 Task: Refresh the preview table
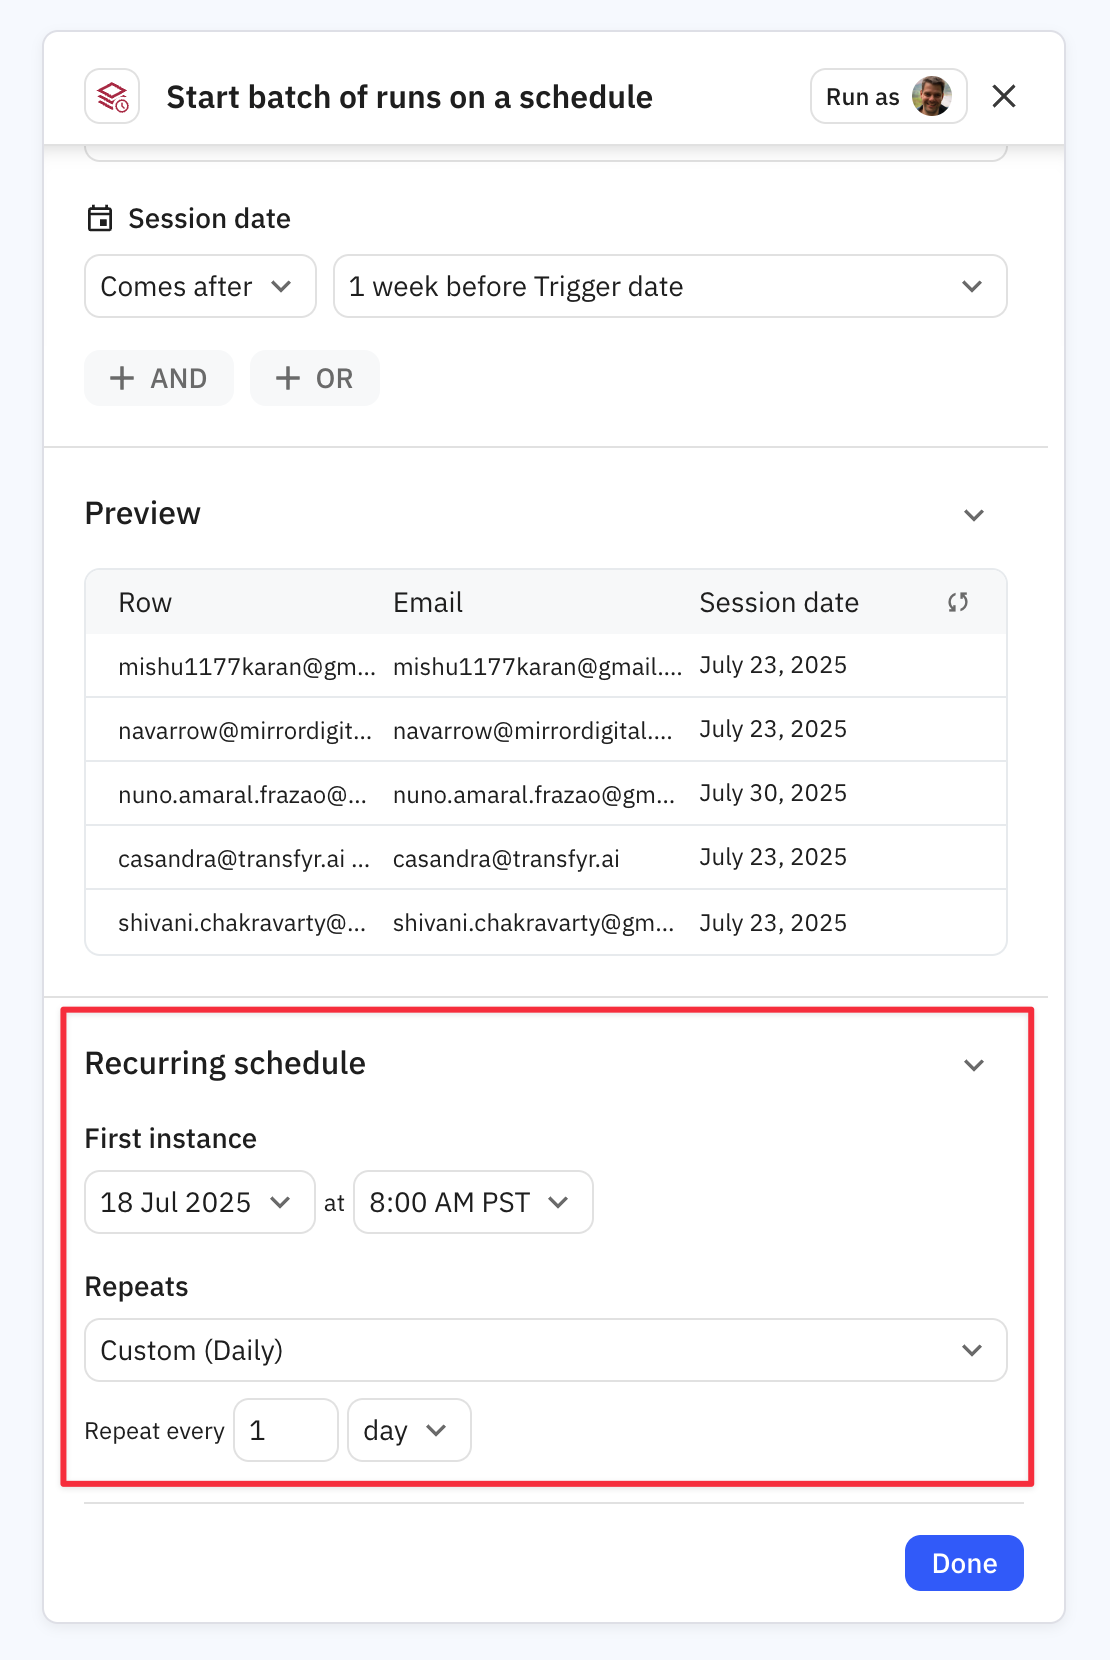[x=957, y=602]
